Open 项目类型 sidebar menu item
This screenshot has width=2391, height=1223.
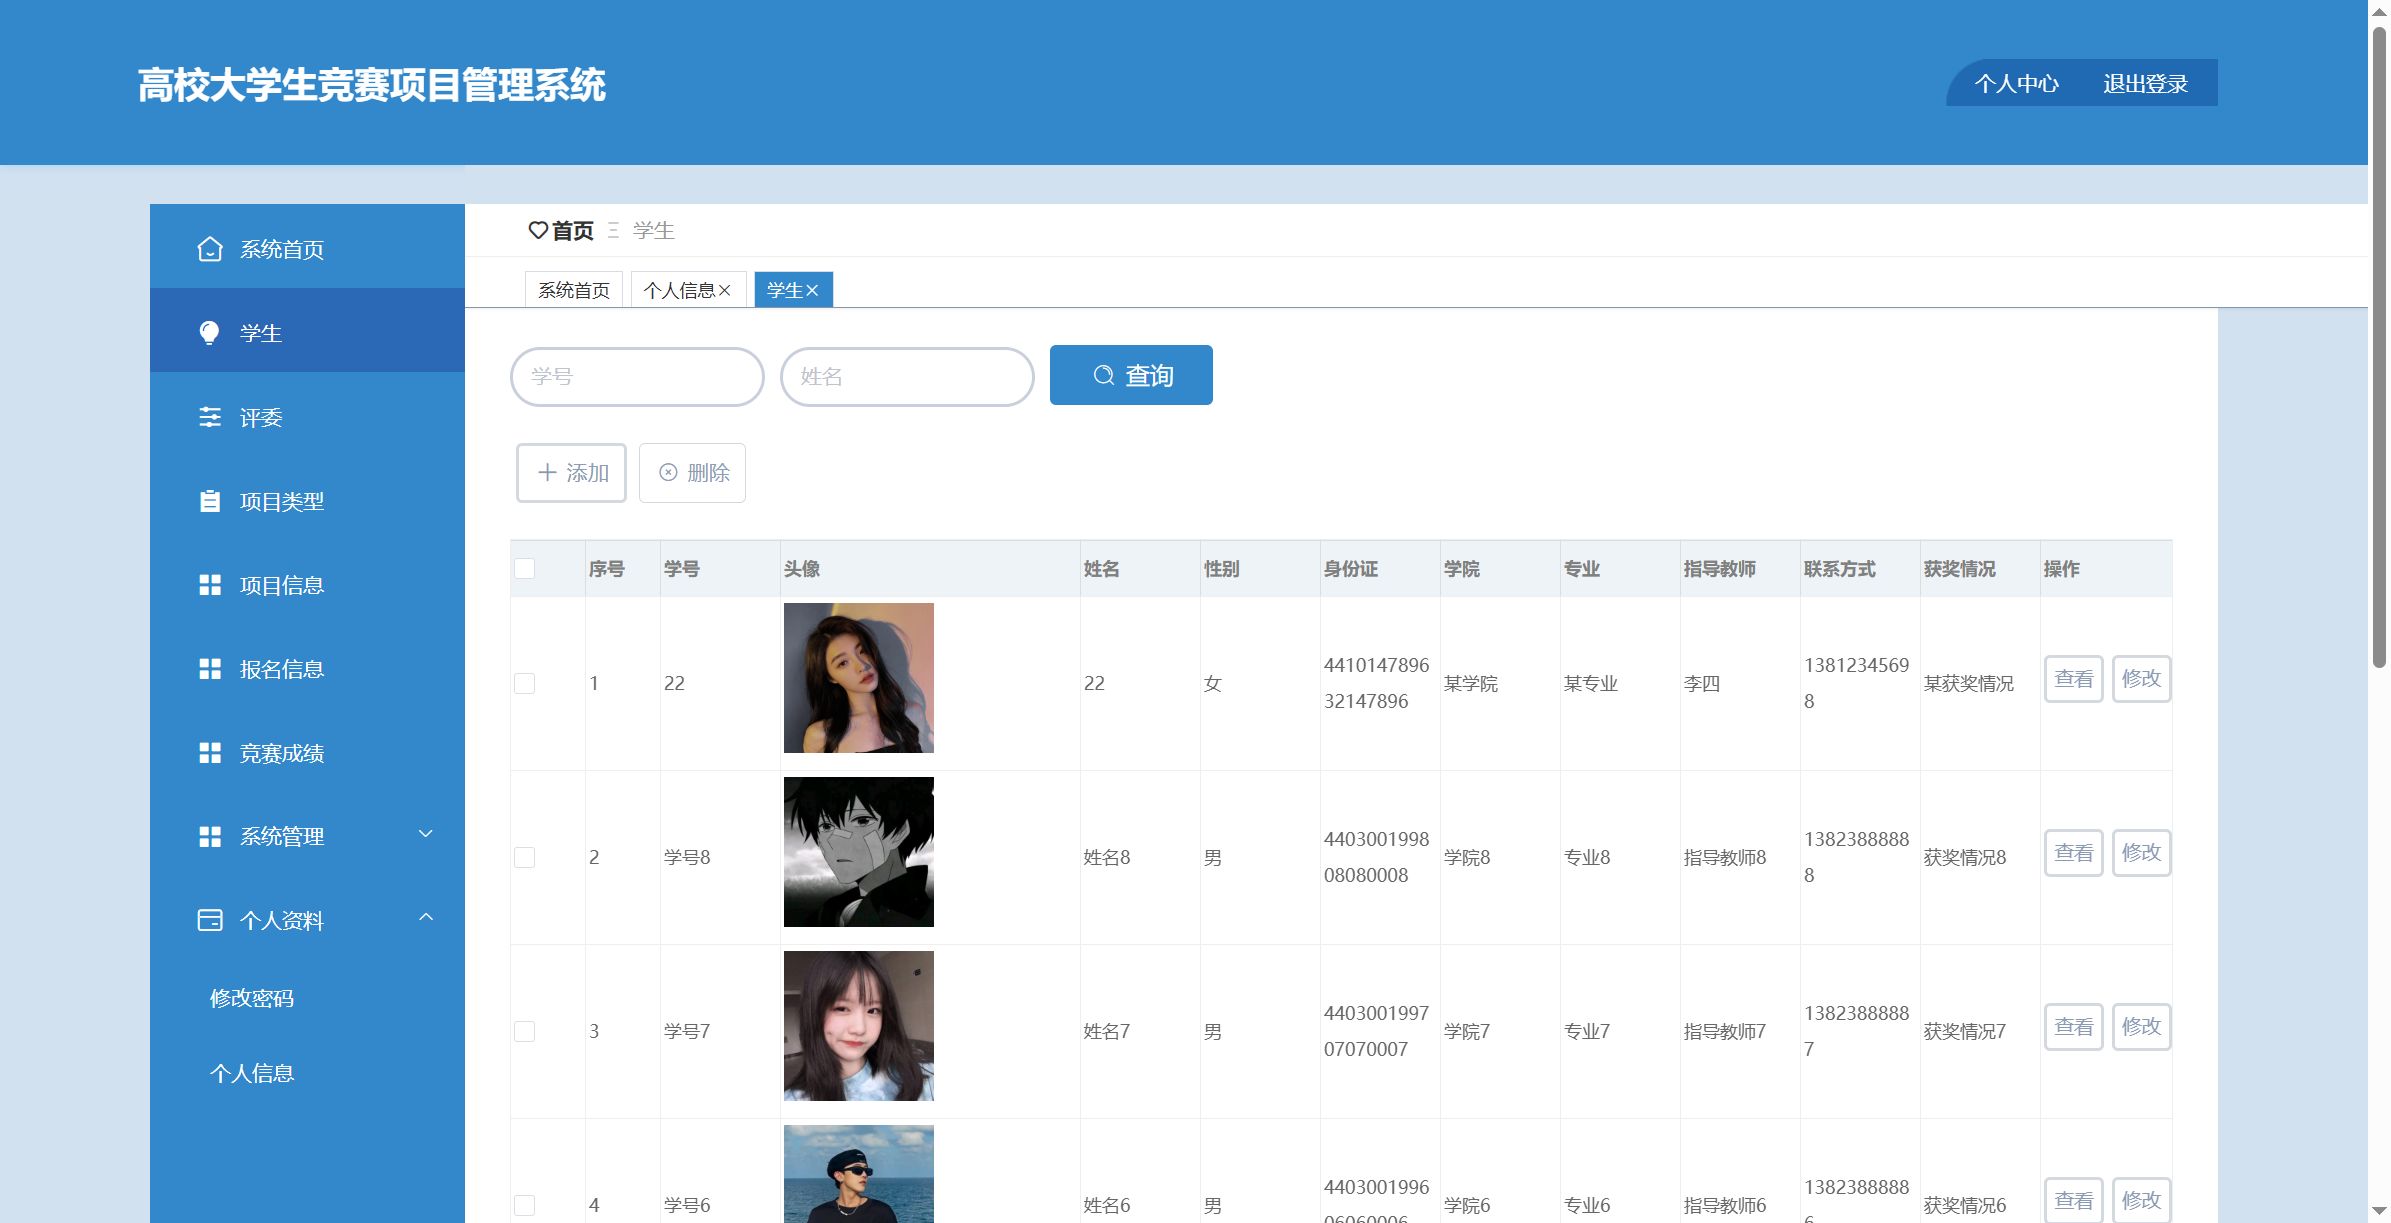307,501
